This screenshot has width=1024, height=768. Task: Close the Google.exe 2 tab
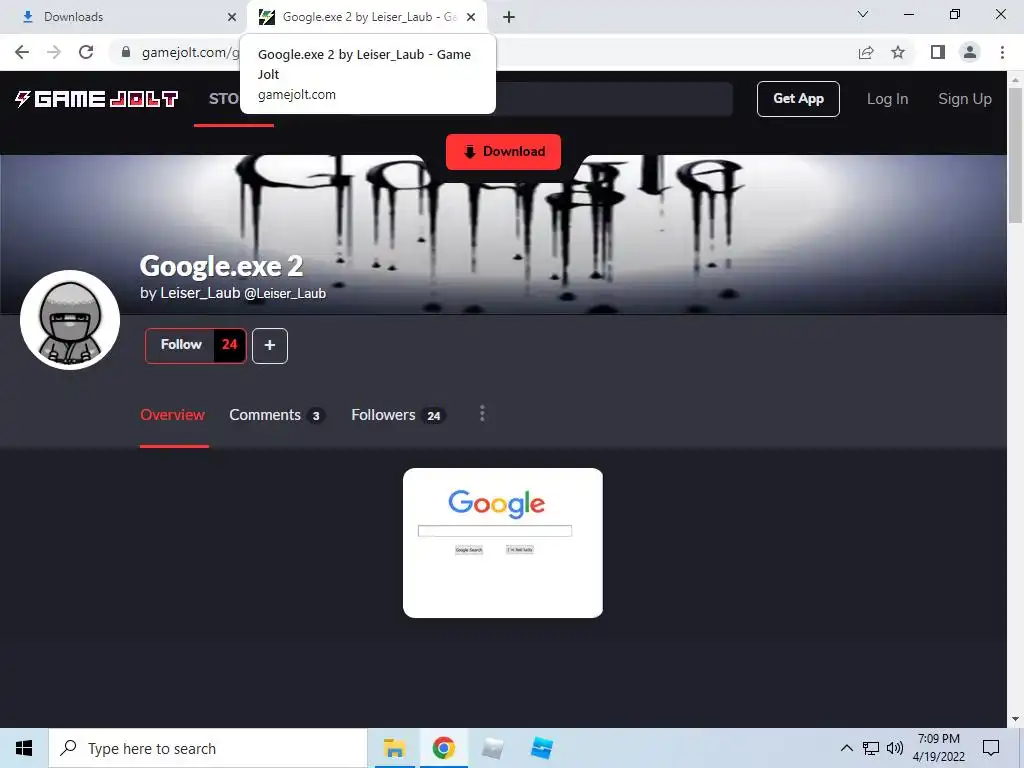coord(471,17)
